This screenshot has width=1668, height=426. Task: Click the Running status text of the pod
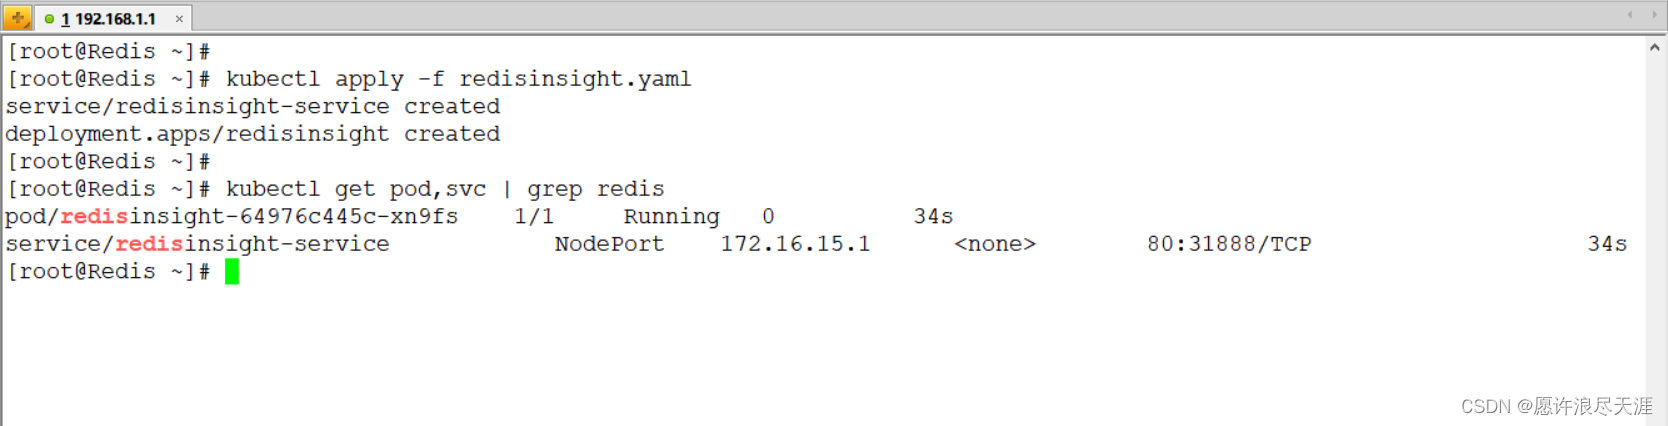click(x=671, y=217)
